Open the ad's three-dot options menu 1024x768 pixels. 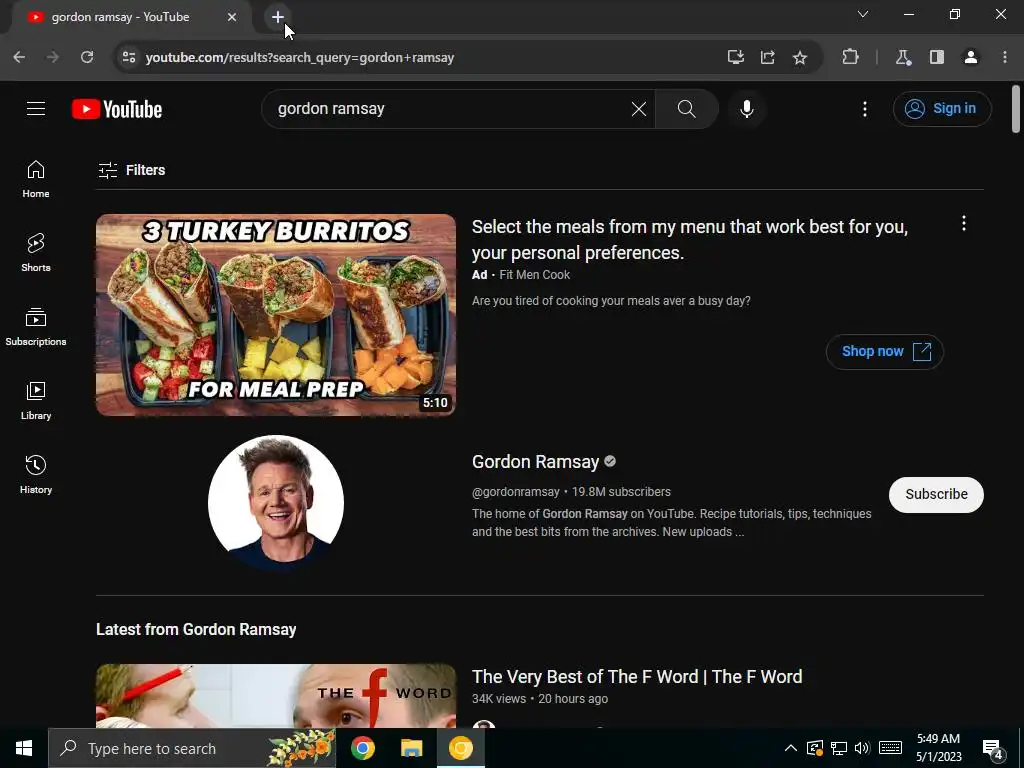964,223
